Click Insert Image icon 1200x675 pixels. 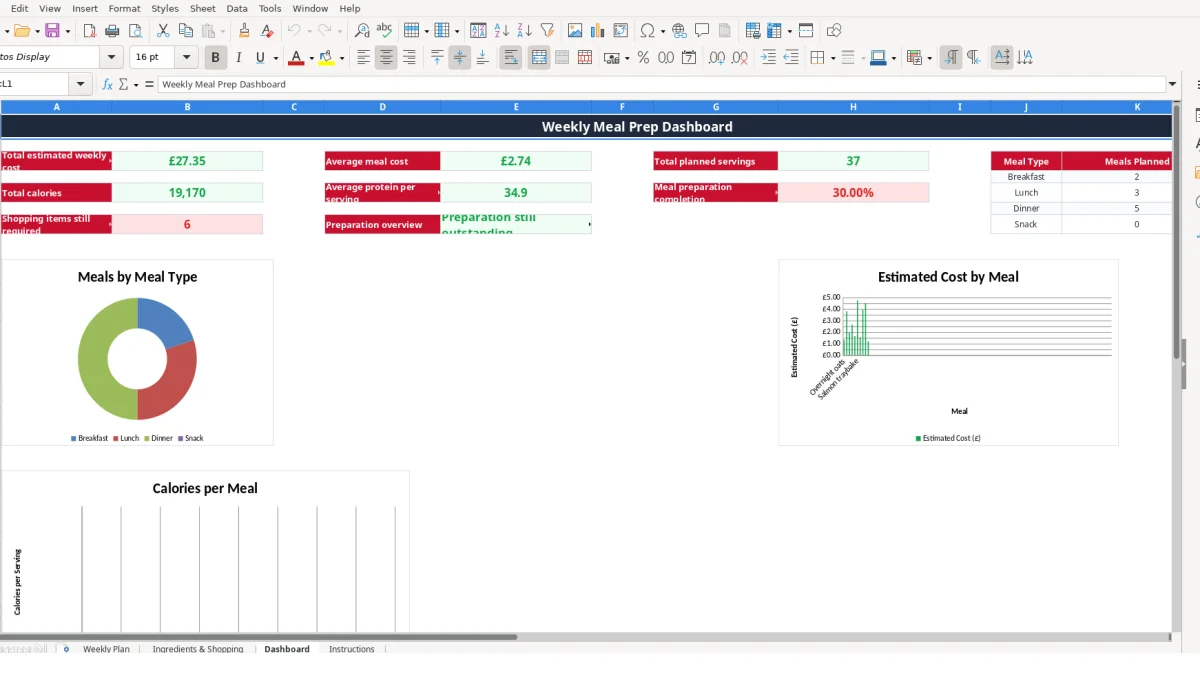(575, 31)
